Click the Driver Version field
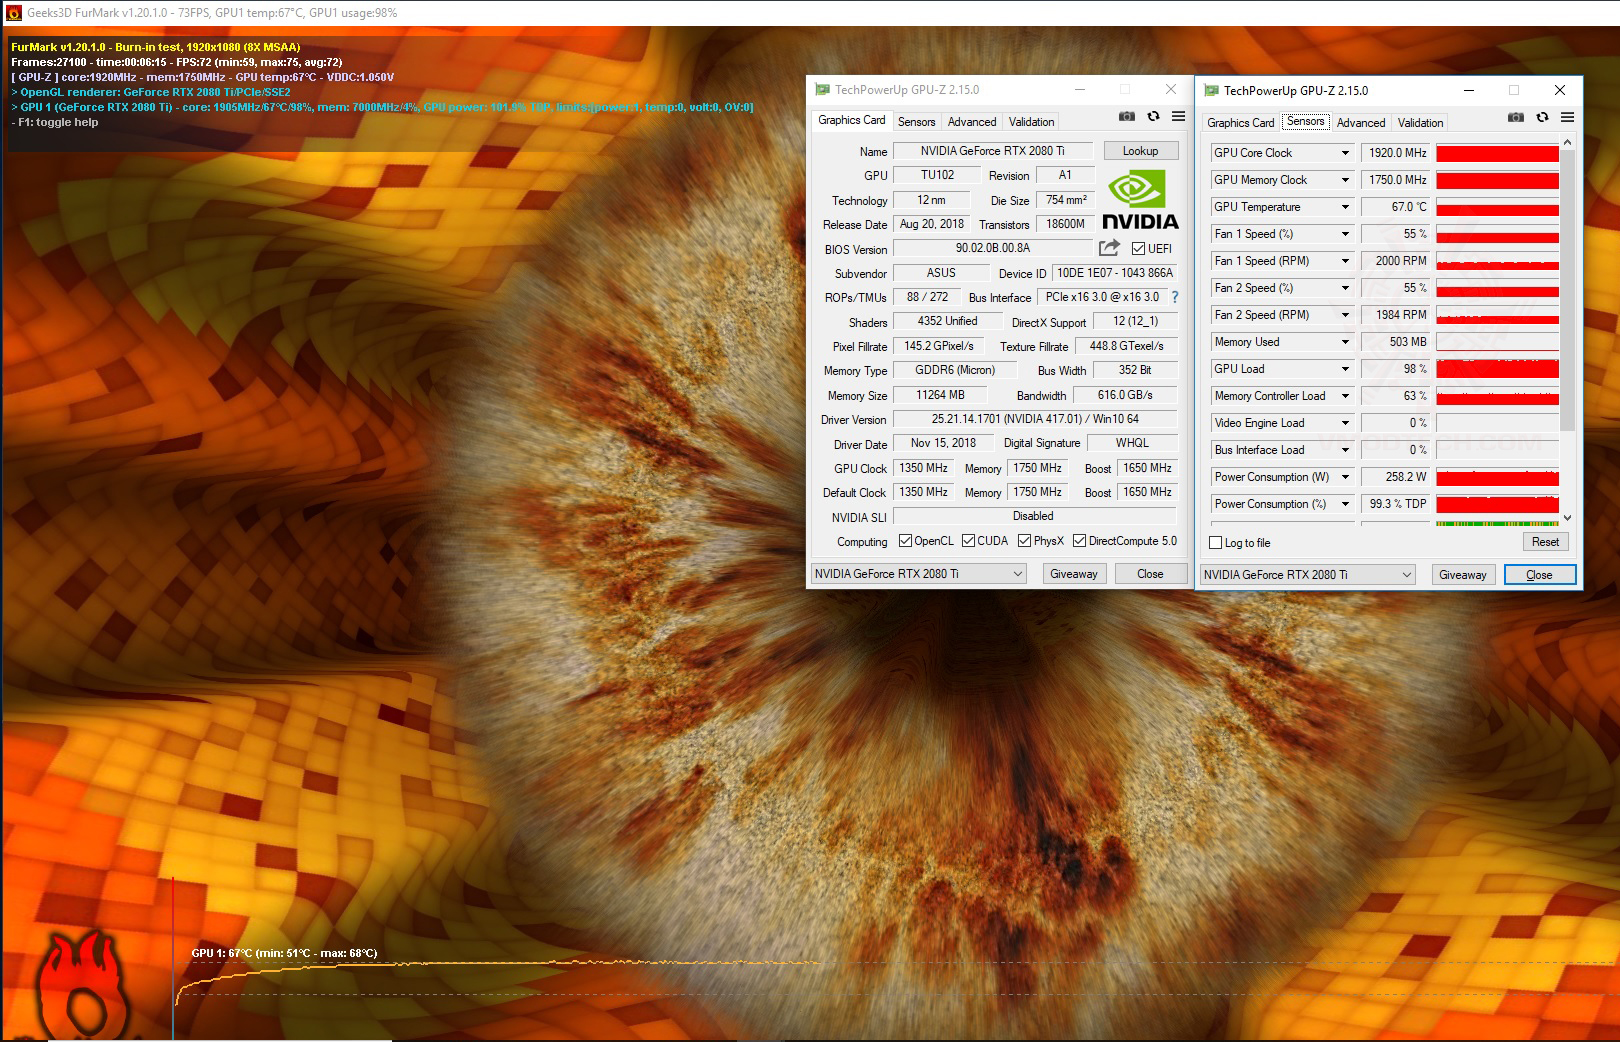 [x=1035, y=419]
